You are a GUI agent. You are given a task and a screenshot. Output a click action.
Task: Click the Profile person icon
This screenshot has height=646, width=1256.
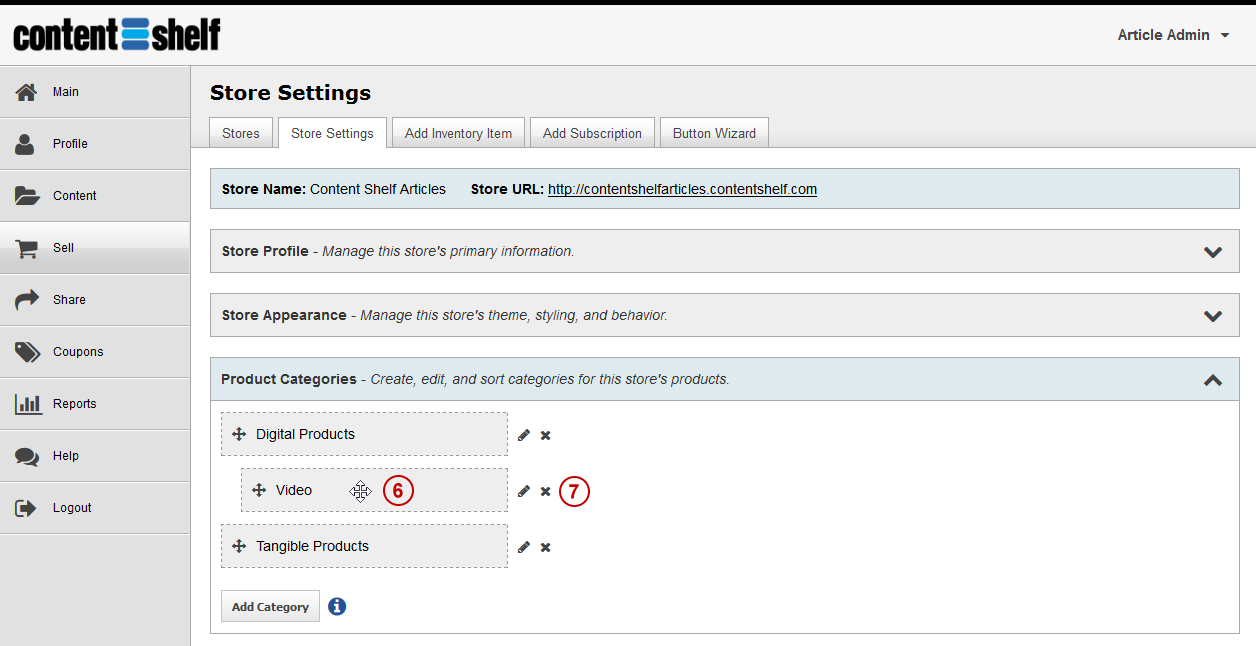(26, 144)
